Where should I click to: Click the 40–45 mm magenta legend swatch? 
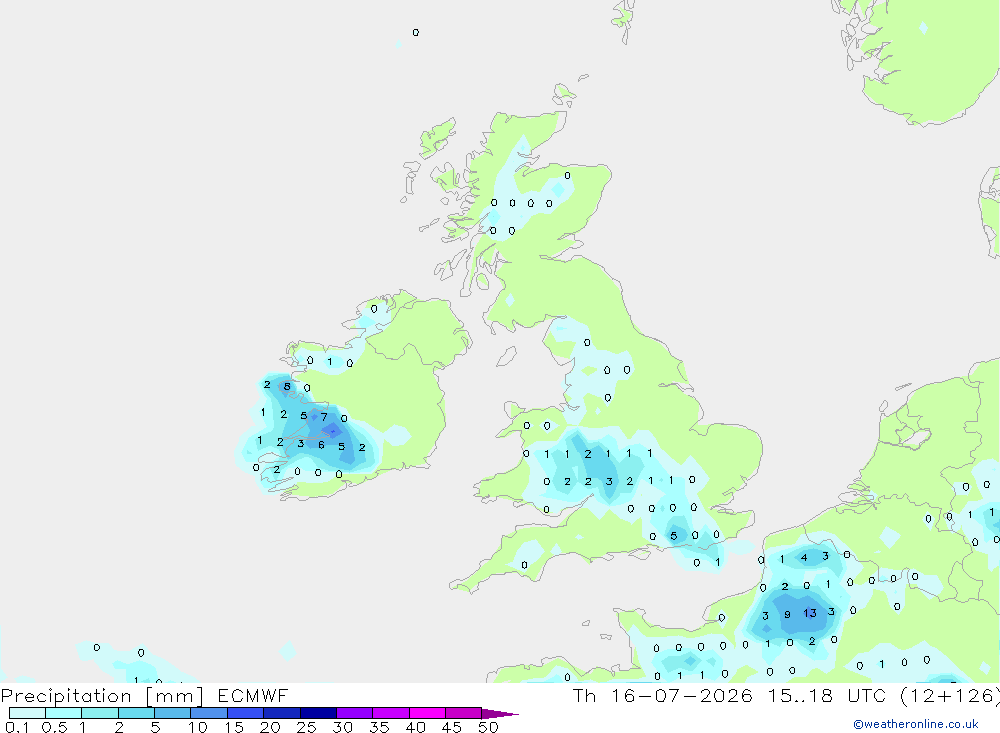pos(427,713)
